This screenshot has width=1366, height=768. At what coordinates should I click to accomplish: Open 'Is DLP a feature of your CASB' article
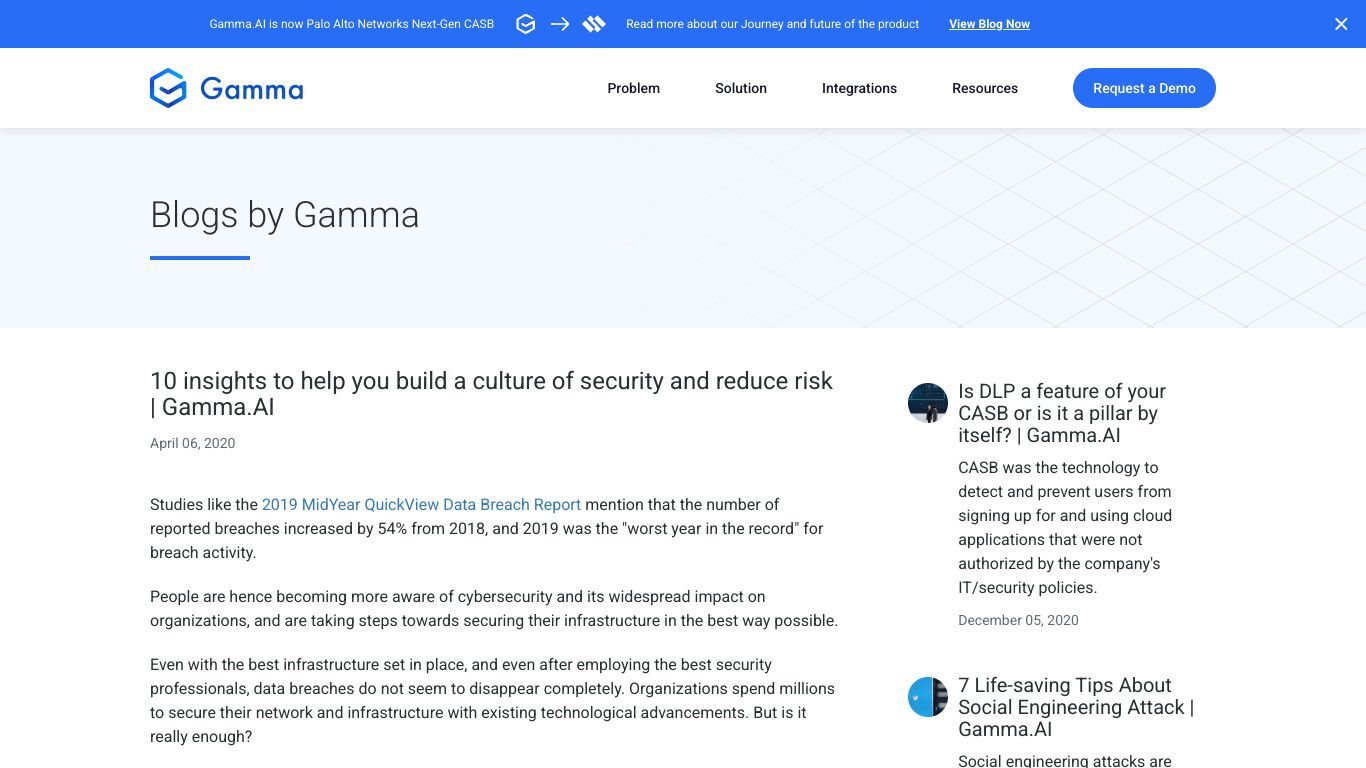pyautogui.click(x=1062, y=413)
